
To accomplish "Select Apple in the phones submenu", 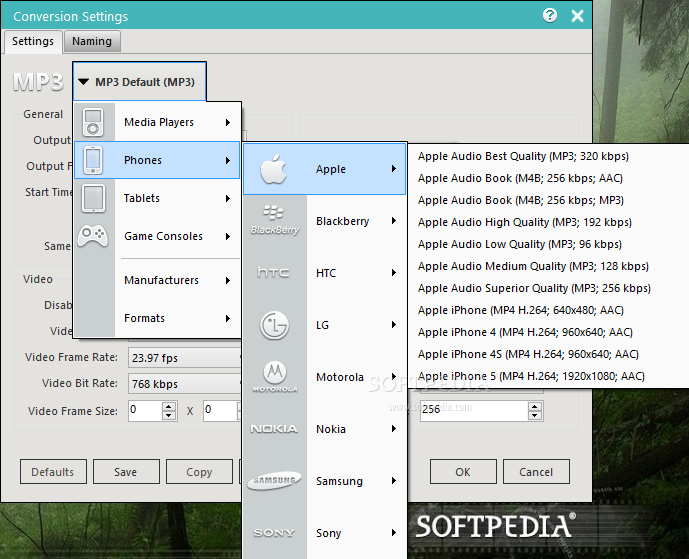I will coord(324,169).
